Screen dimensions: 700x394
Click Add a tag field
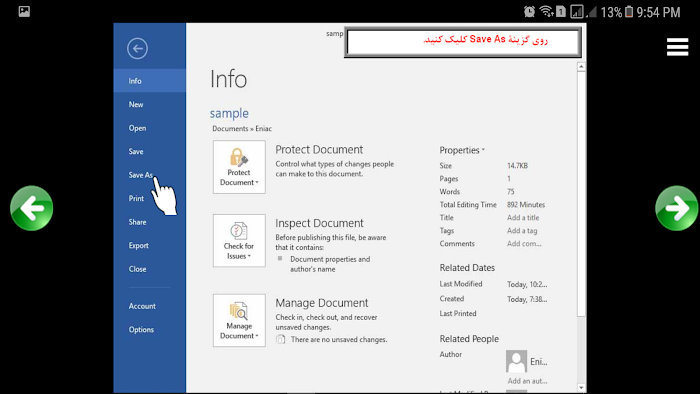[522, 231]
